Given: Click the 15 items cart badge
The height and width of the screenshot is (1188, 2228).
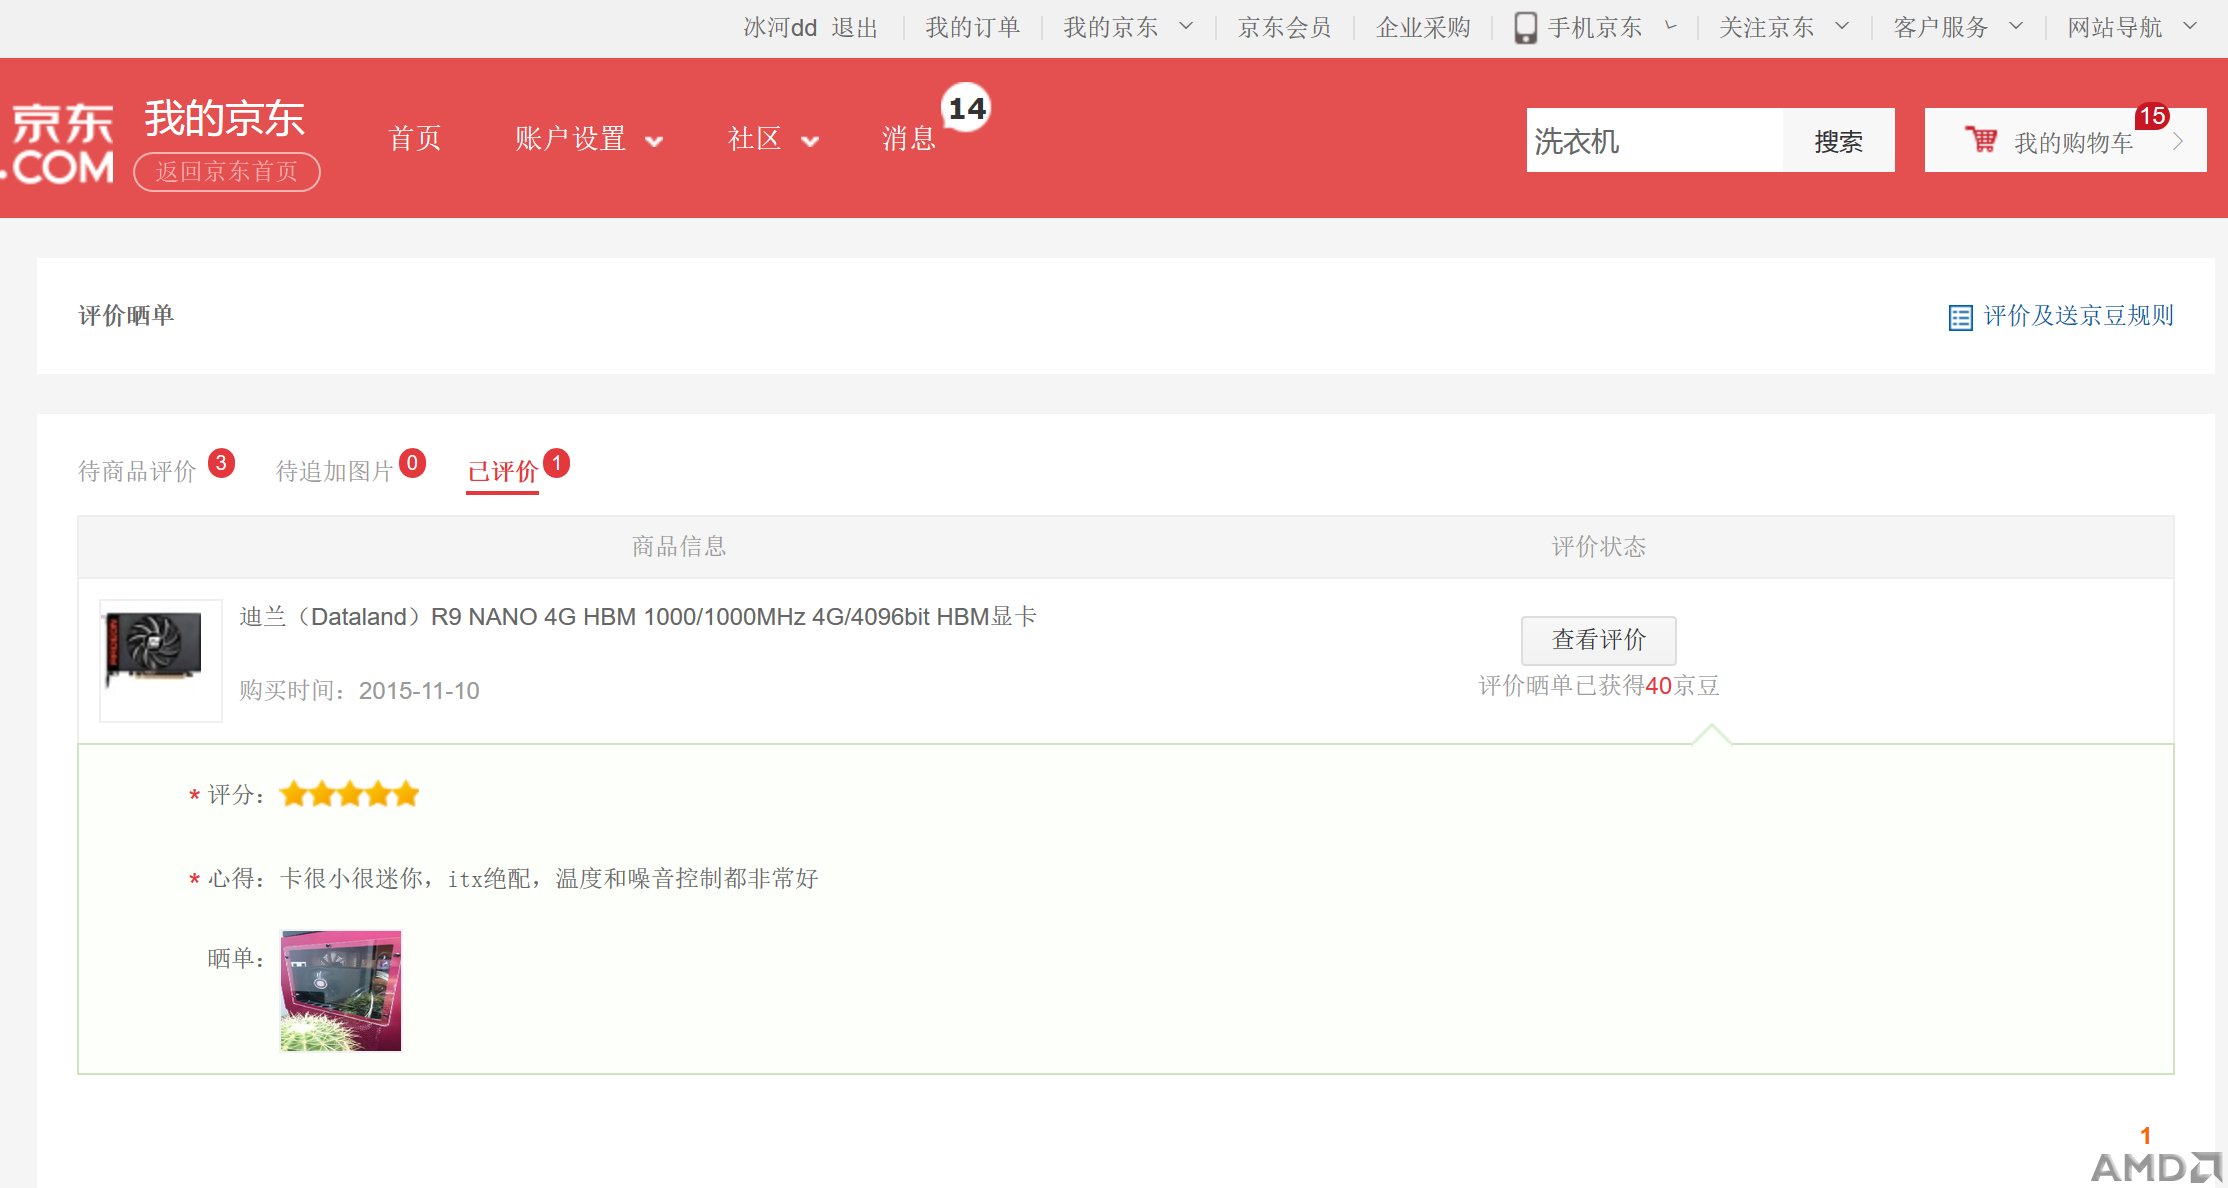Looking at the screenshot, I should 2152,116.
